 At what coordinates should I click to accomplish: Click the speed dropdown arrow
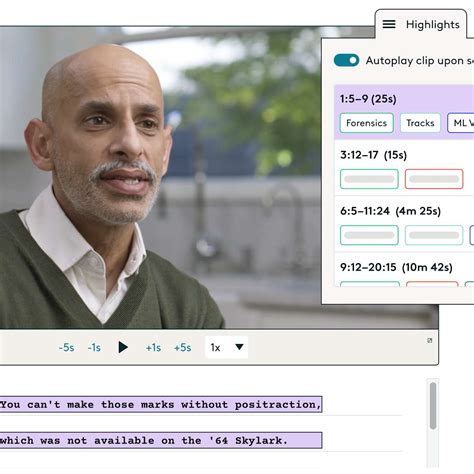(239, 347)
